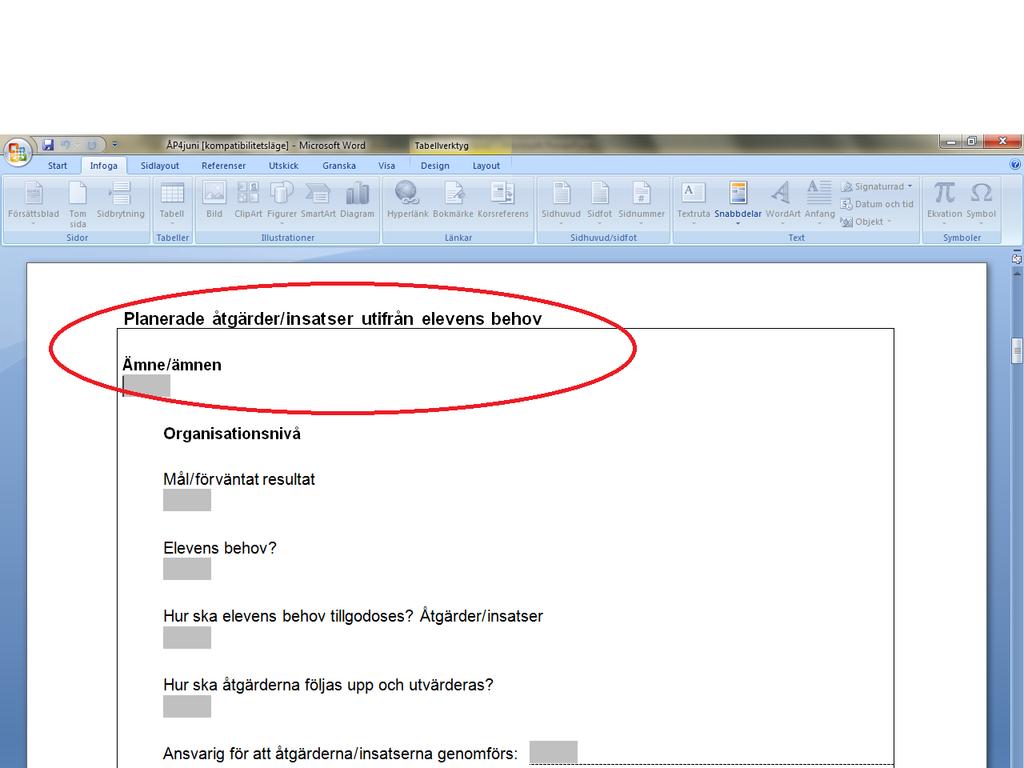Click the form field under Mål/förväntat resultat
The height and width of the screenshot is (768, 1024).
point(187,500)
